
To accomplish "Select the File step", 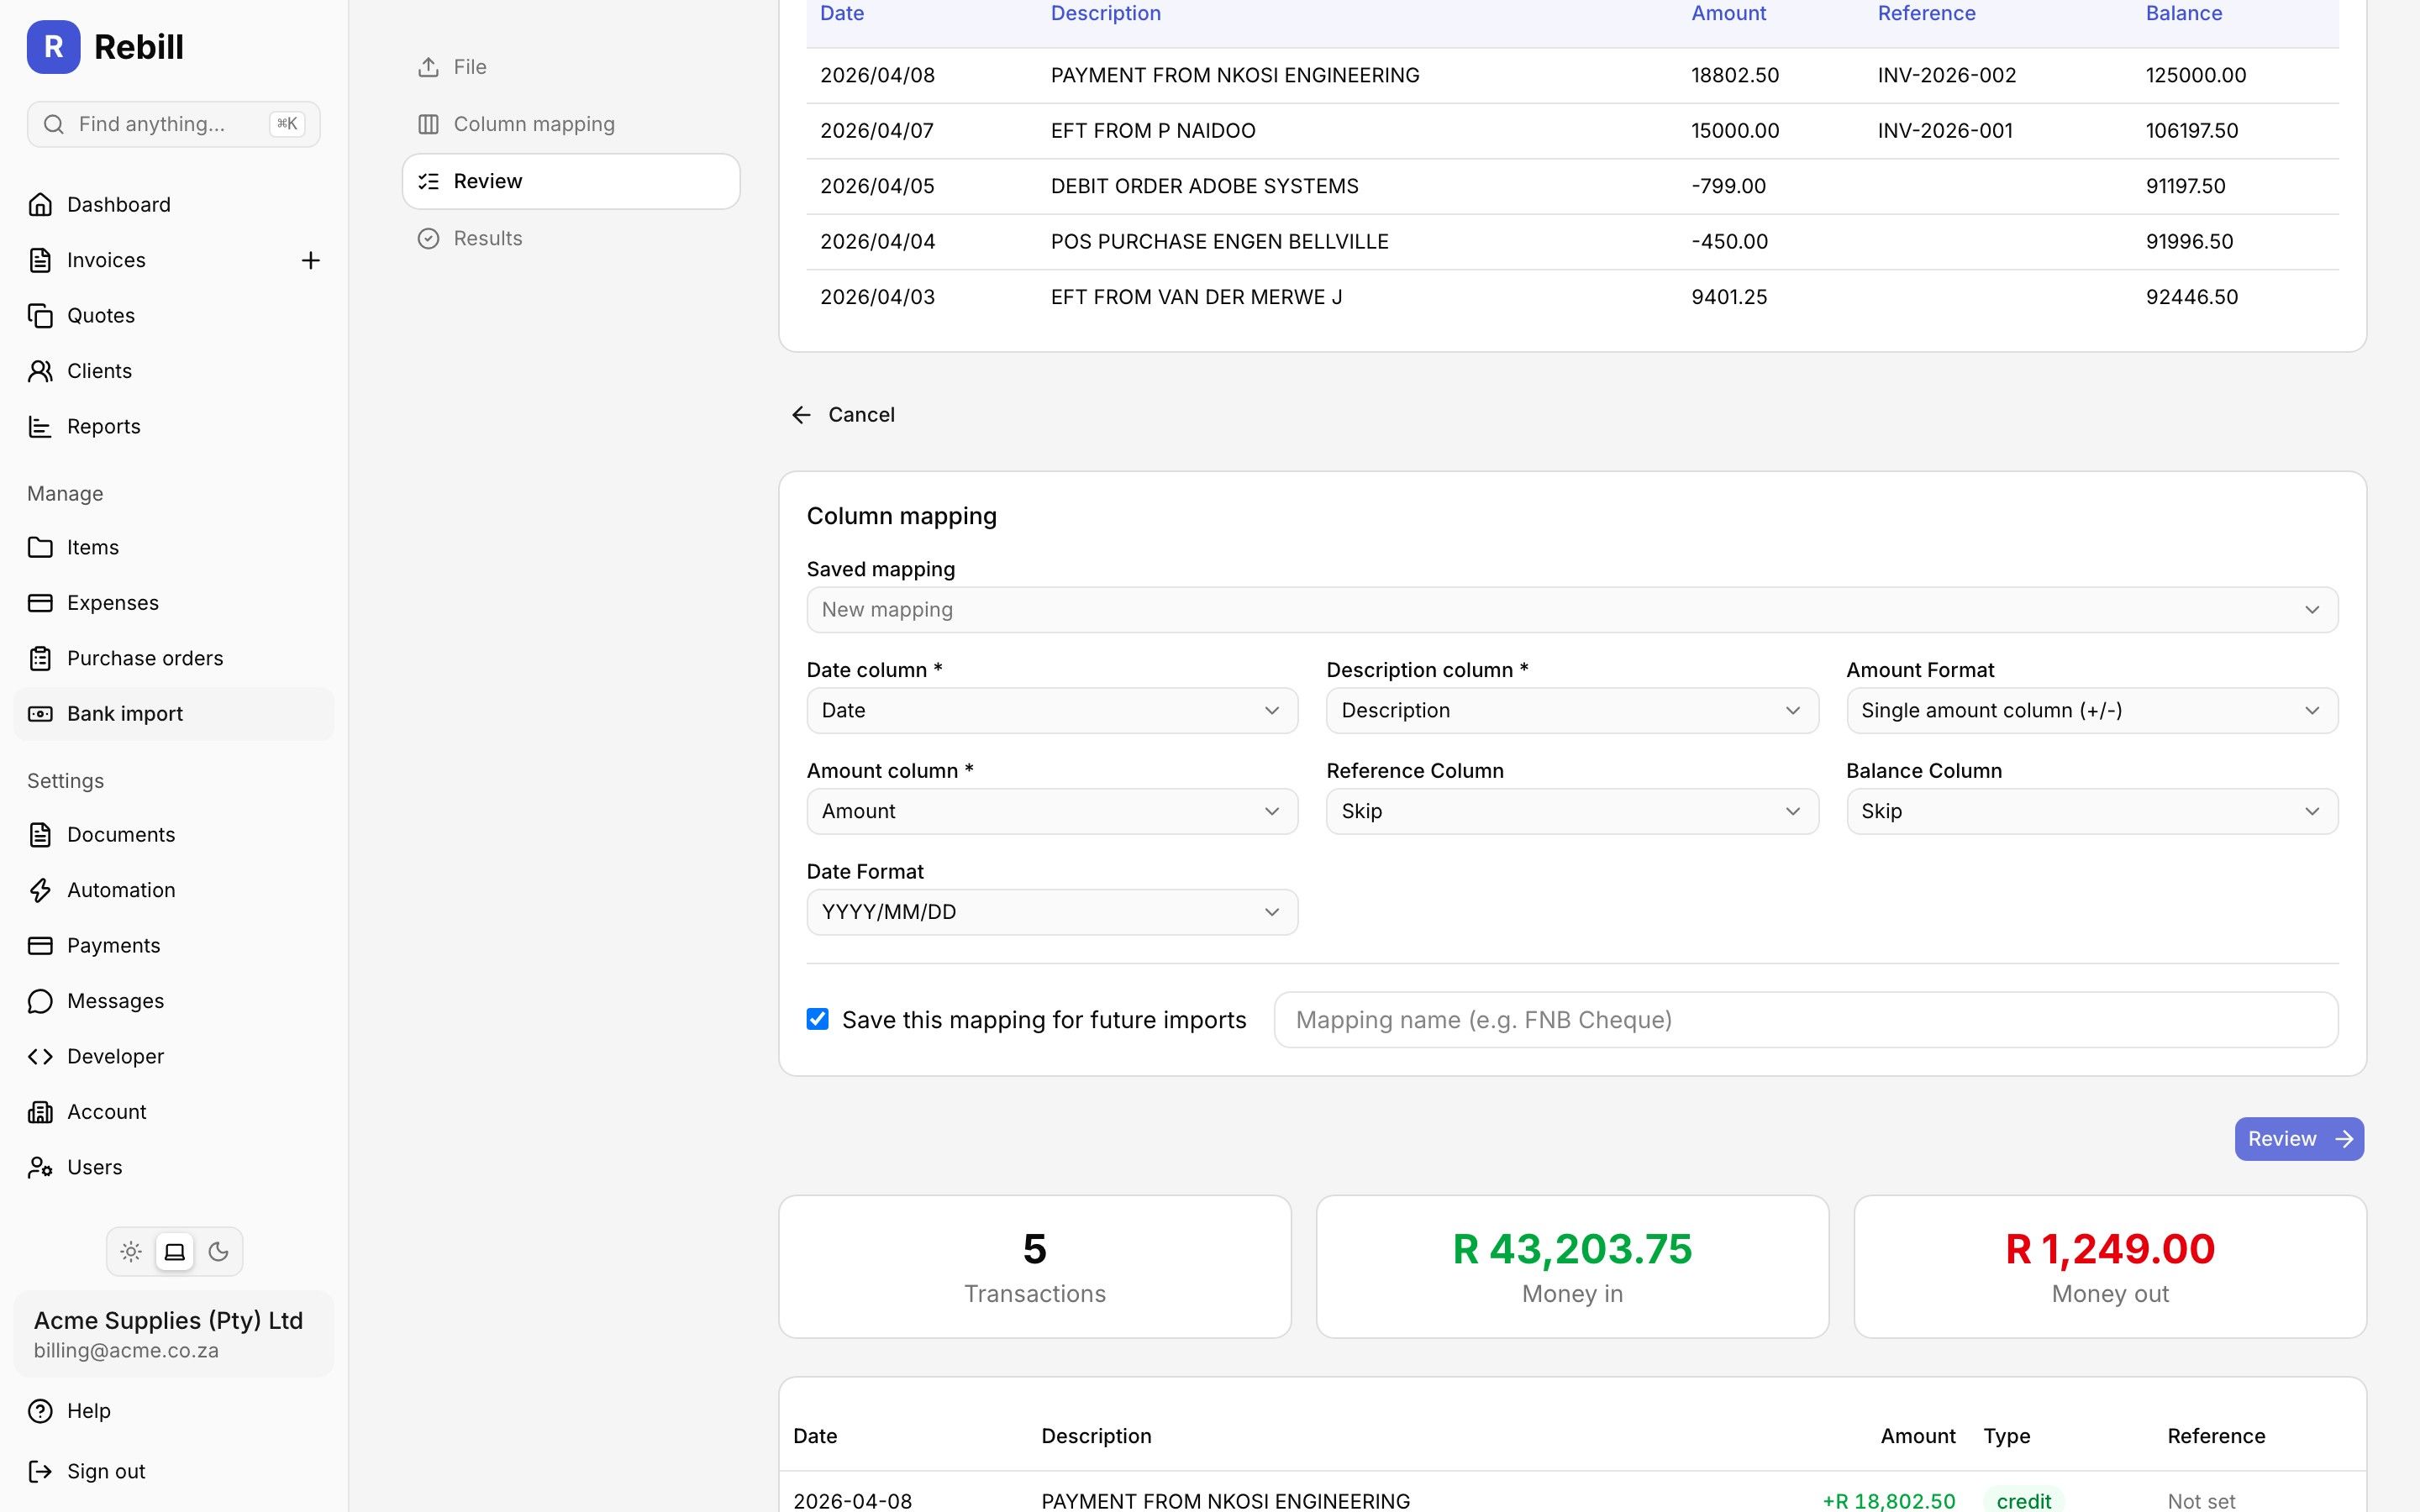I will pyautogui.click(x=571, y=67).
